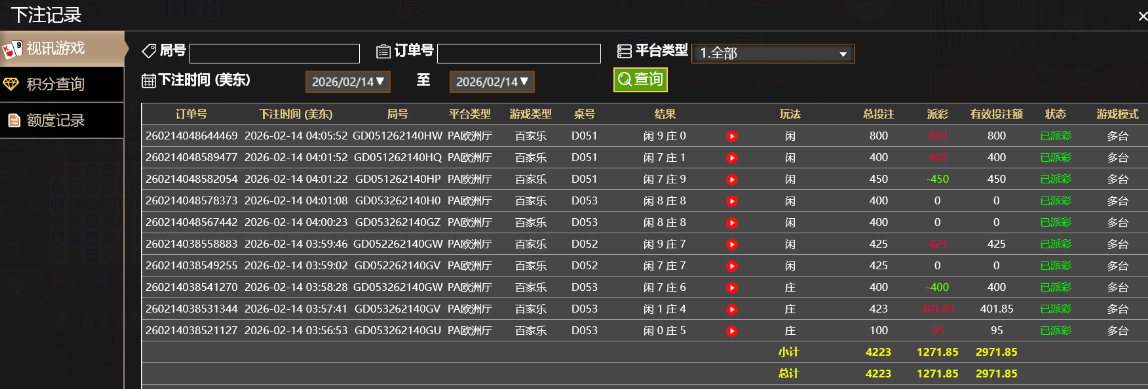This screenshot has height=389, width=1148.
Task: Play video replay for order 260214048582054
Action: coord(731,179)
